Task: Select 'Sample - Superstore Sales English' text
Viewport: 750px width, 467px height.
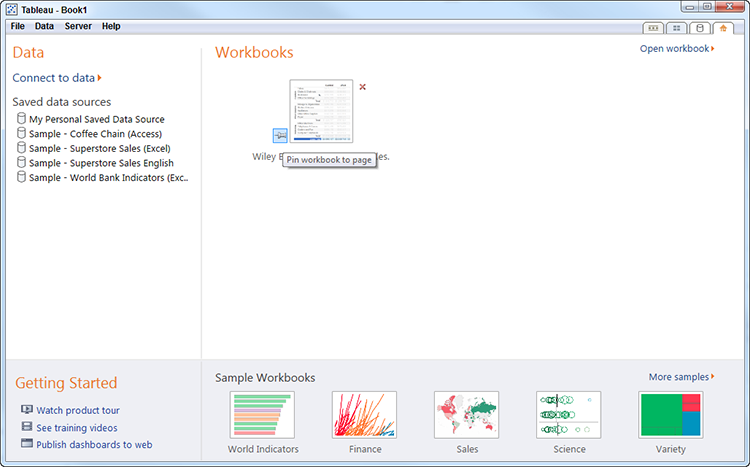Action: 101,163
